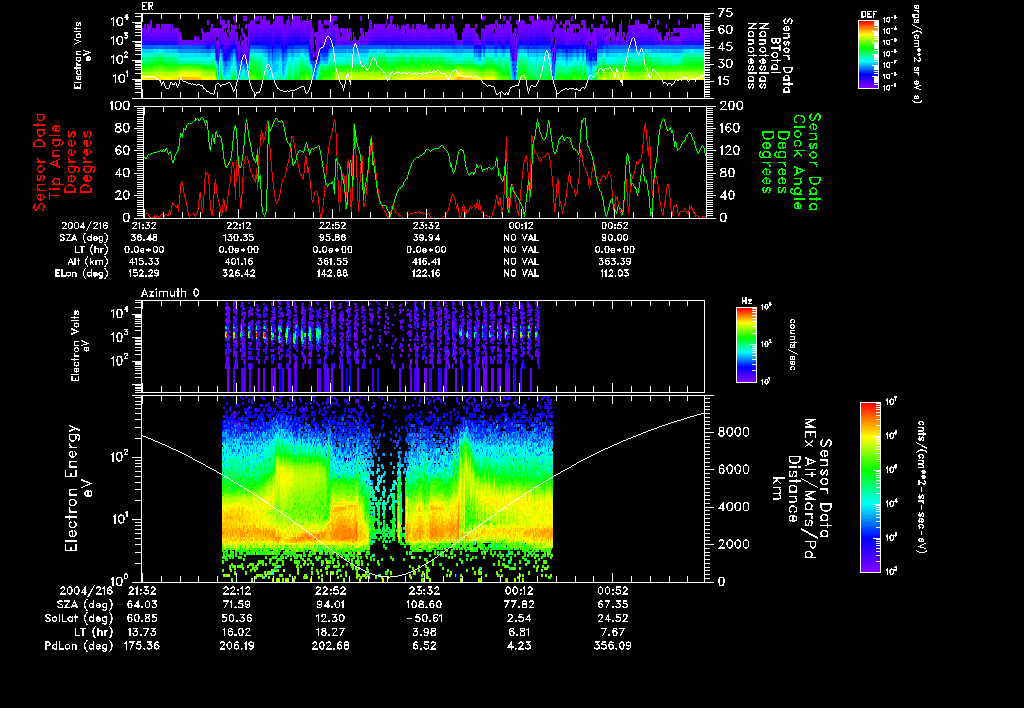Click lower table SolLat value '-50.61'
This screenshot has width=1024, height=708.
click(424, 618)
